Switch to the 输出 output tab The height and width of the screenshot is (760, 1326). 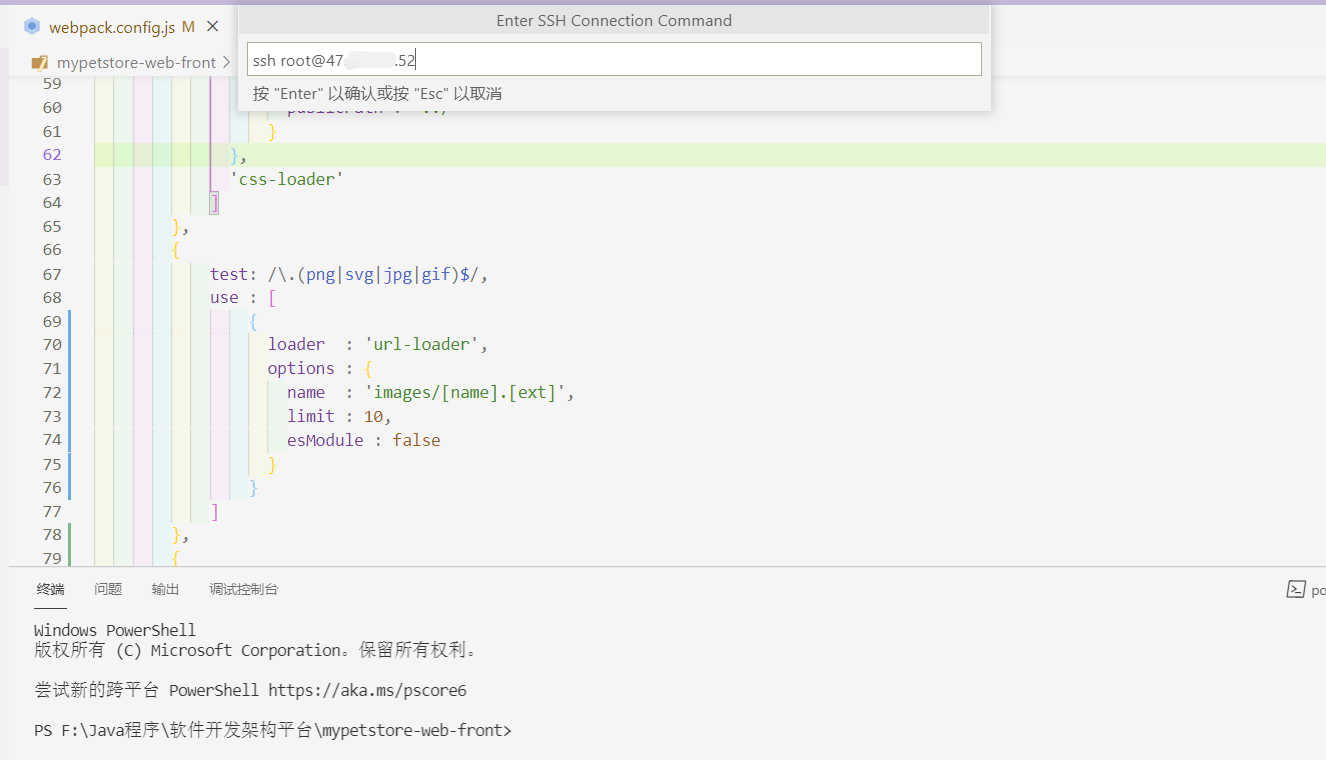[x=166, y=589]
